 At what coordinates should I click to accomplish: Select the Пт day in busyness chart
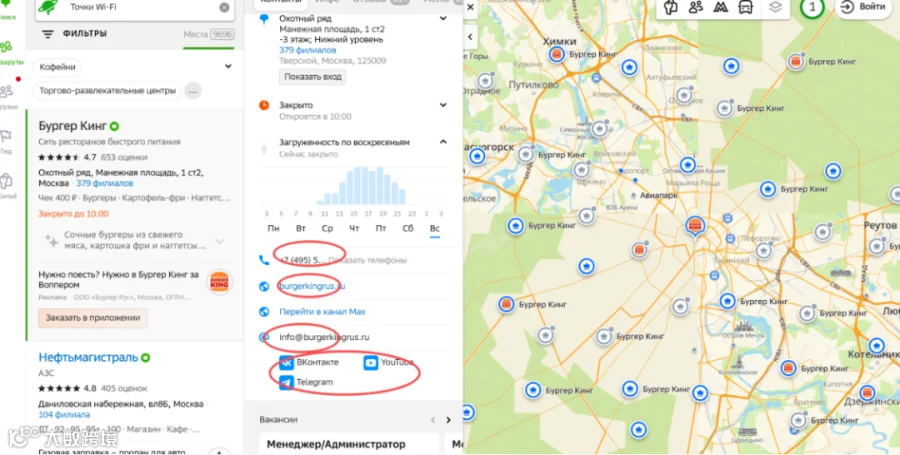coord(381,228)
